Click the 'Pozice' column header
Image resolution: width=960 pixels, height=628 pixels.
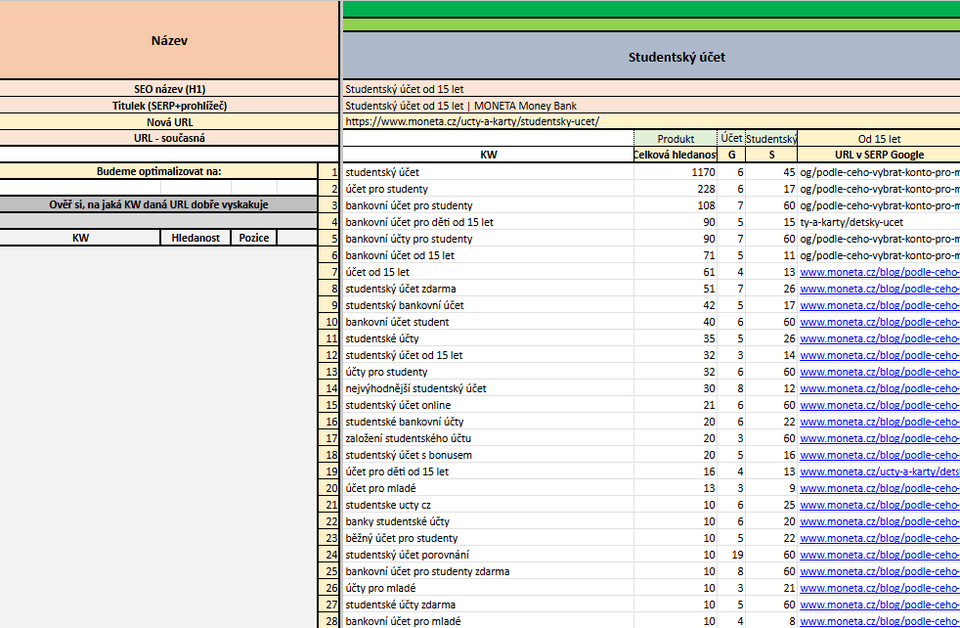pyautogui.click(x=253, y=238)
